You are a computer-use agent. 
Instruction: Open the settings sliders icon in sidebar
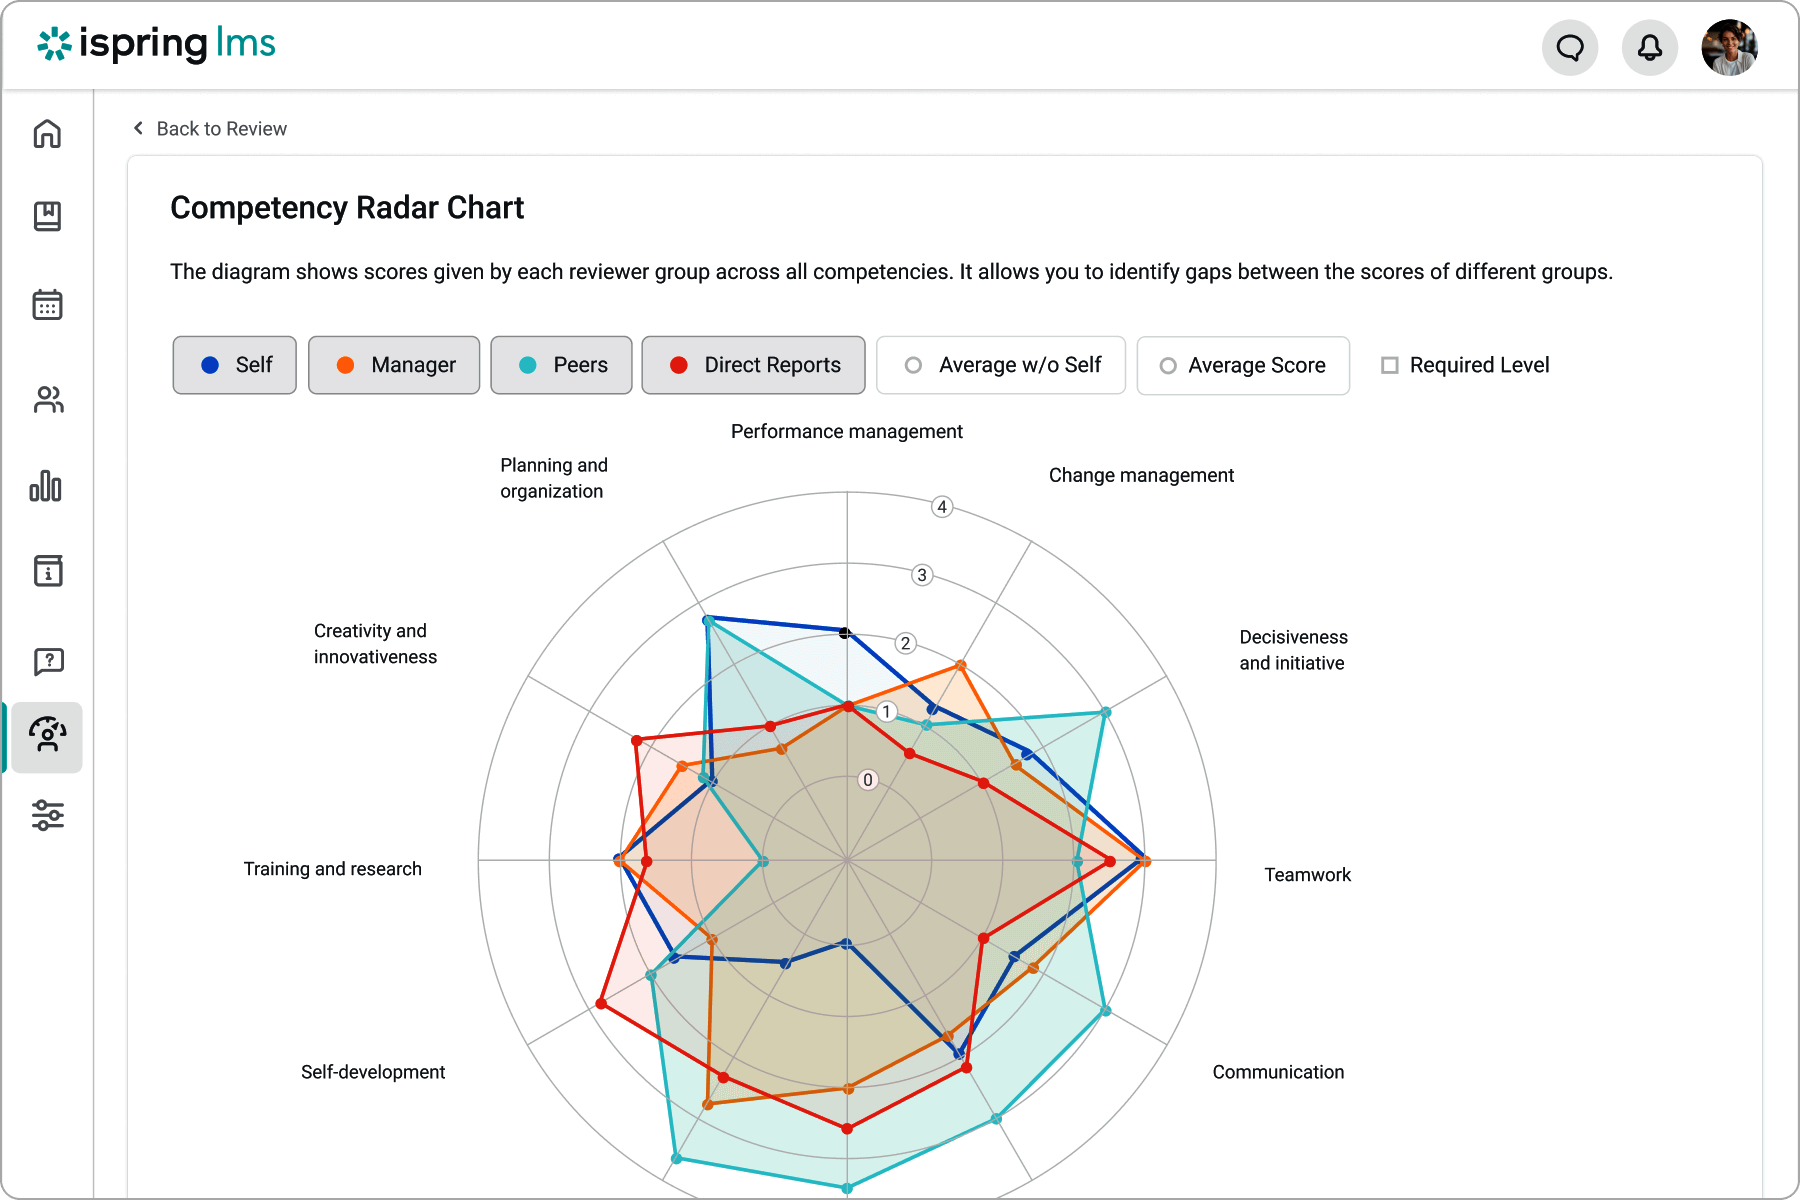pos(48,815)
